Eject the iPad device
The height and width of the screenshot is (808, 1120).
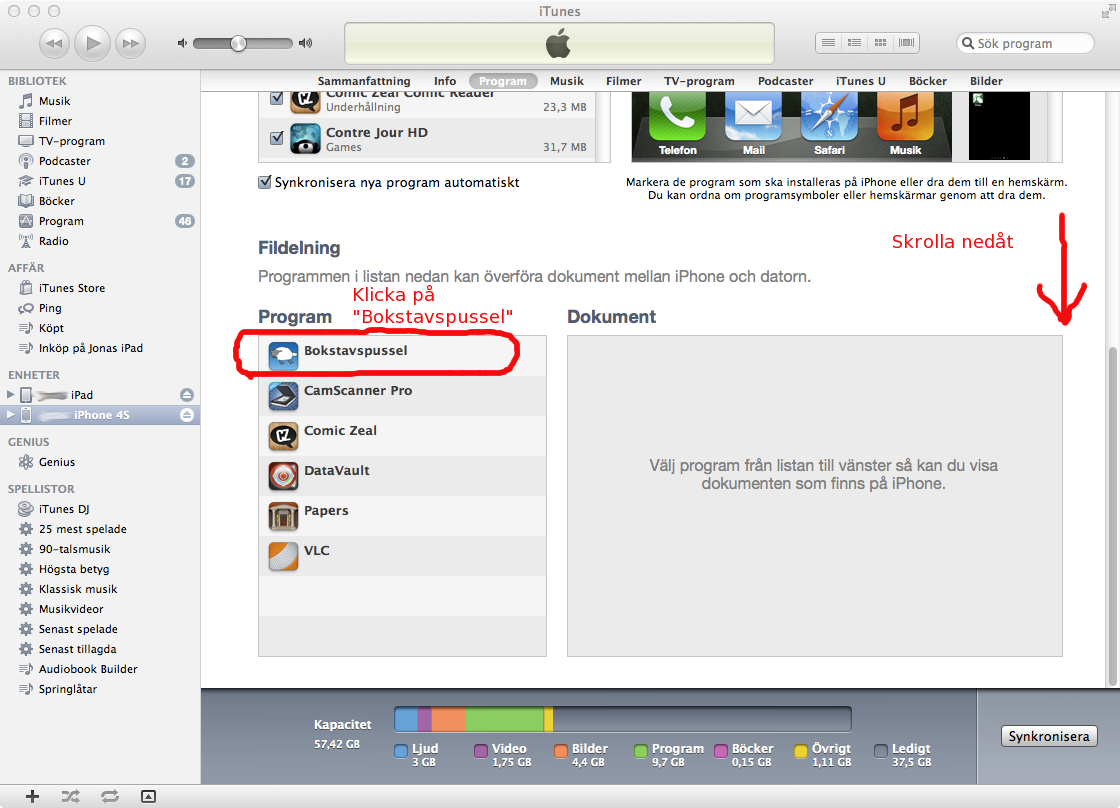click(186, 394)
